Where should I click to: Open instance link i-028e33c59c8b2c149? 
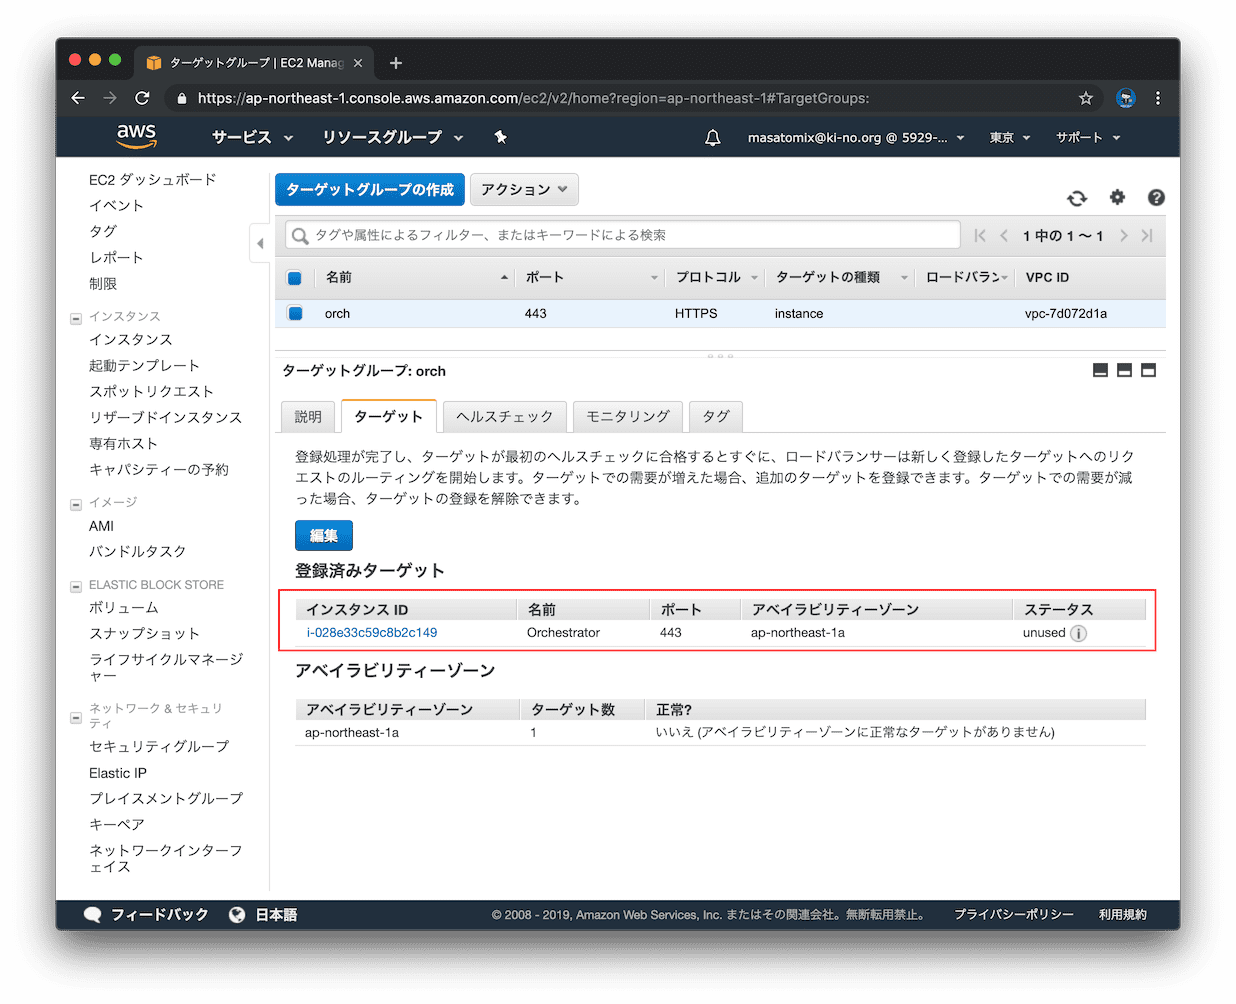click(x=372, y=633)
